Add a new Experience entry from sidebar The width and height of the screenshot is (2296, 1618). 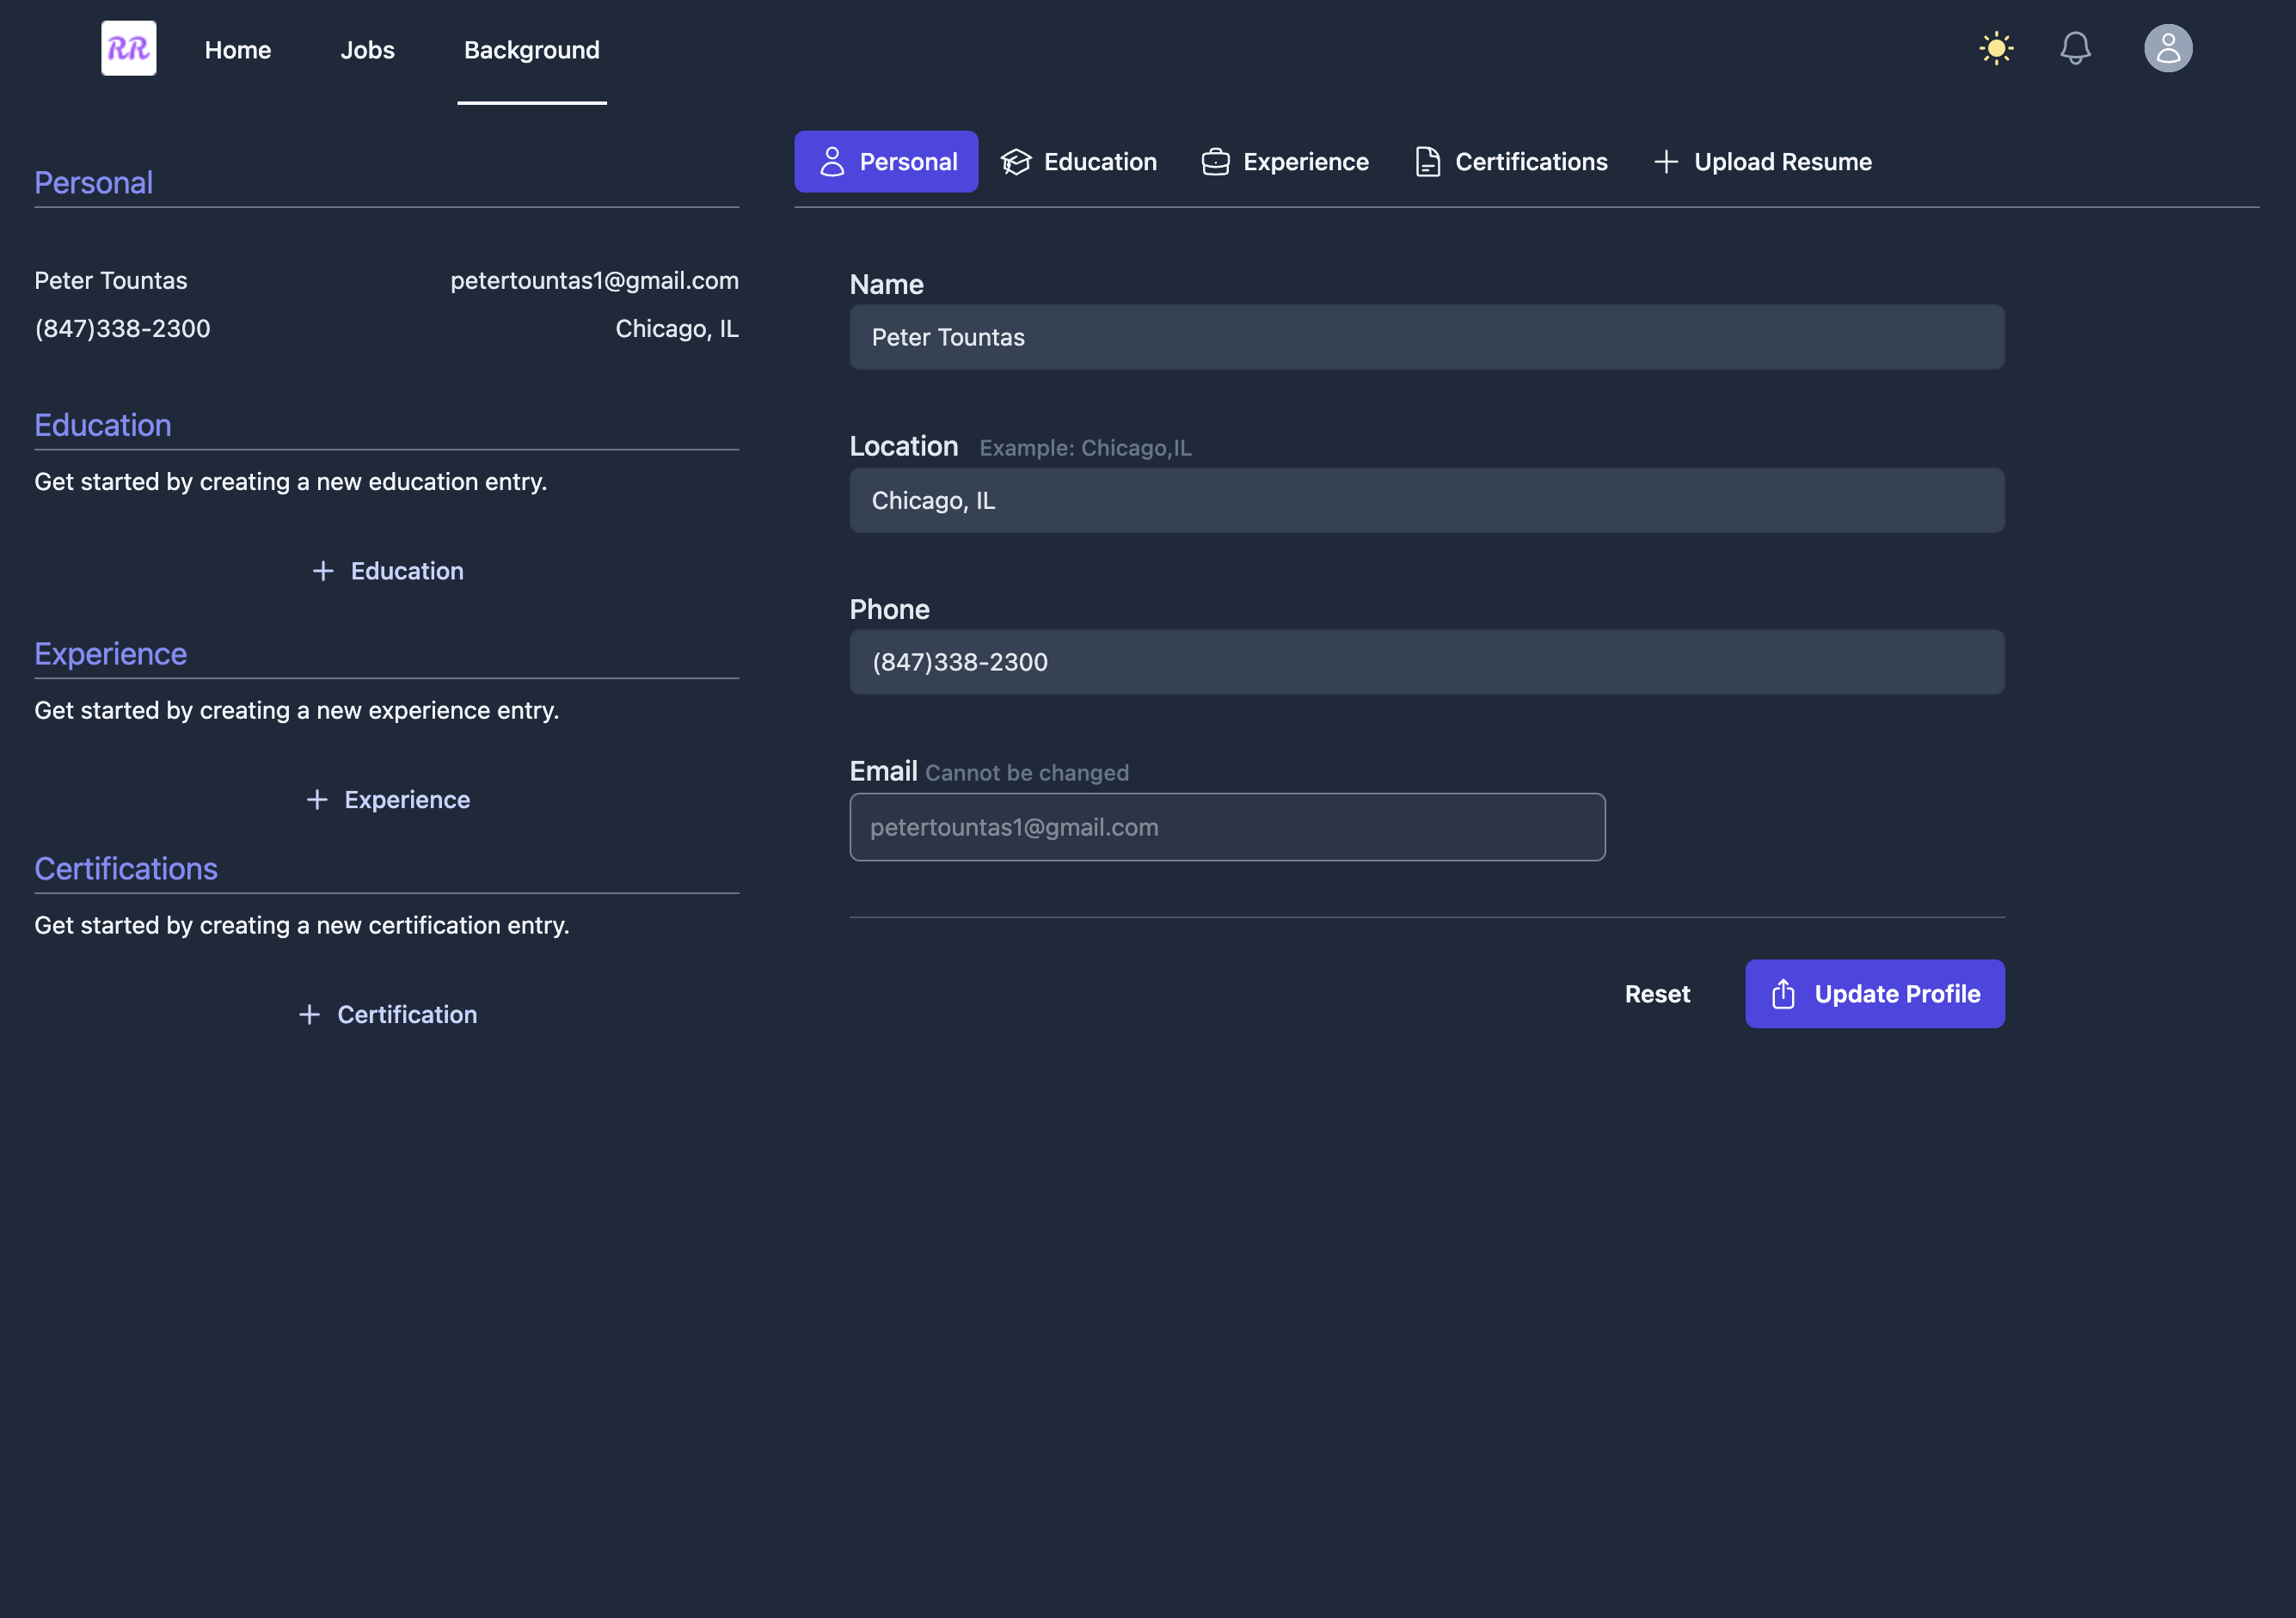pyautogui.click(x=388, y=800)
